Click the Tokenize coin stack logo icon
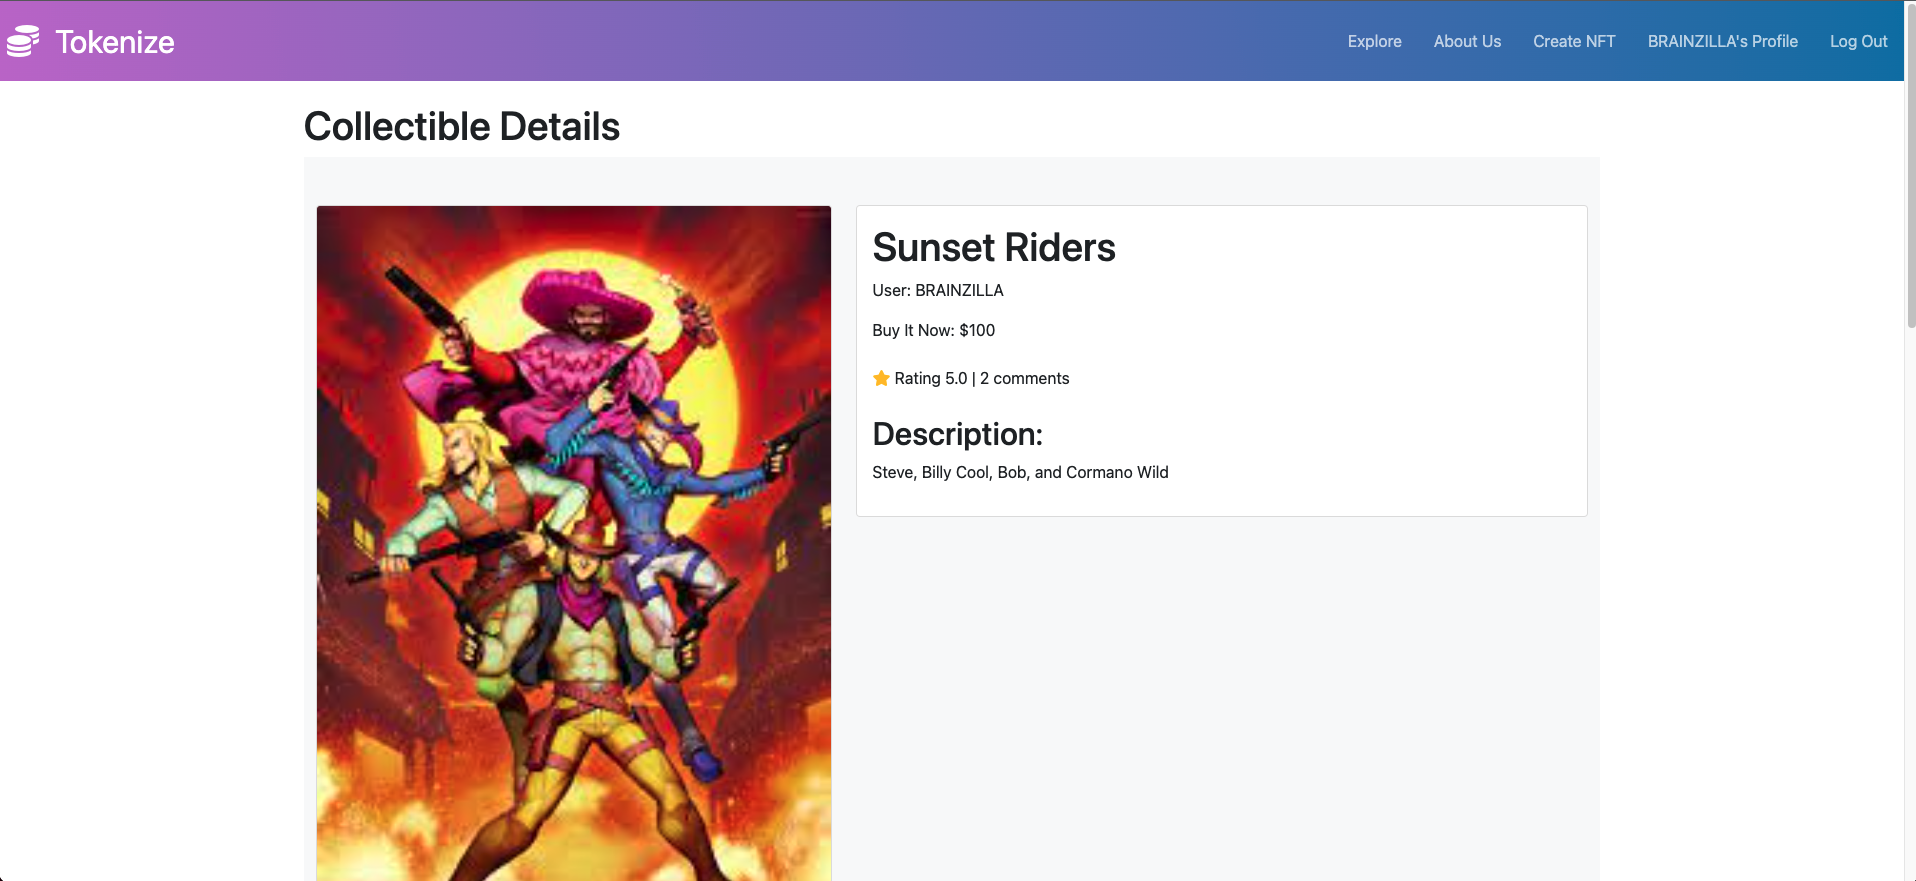Image resolution: width=1916 pixels, height=881 pixels. (23, 41)
